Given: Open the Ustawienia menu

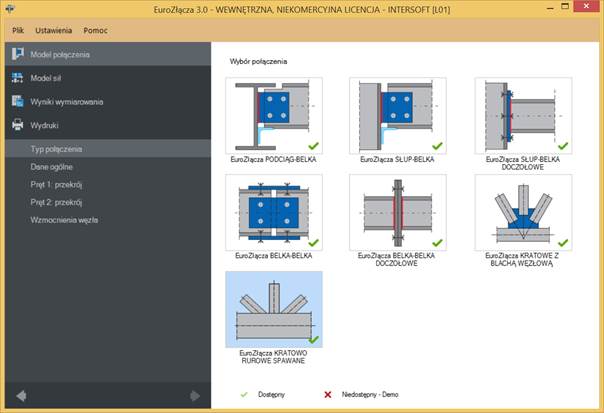Looking at the screenshot, I should (54, 30).
